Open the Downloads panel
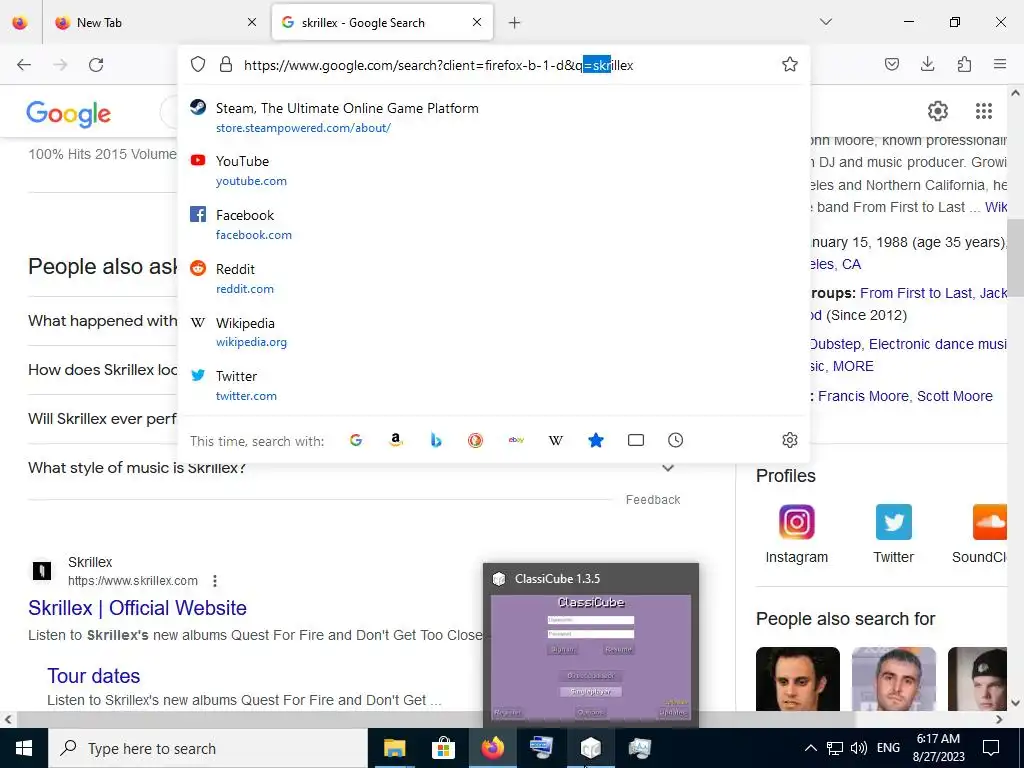The image size is (1024, 768). [x=927, y=64]
